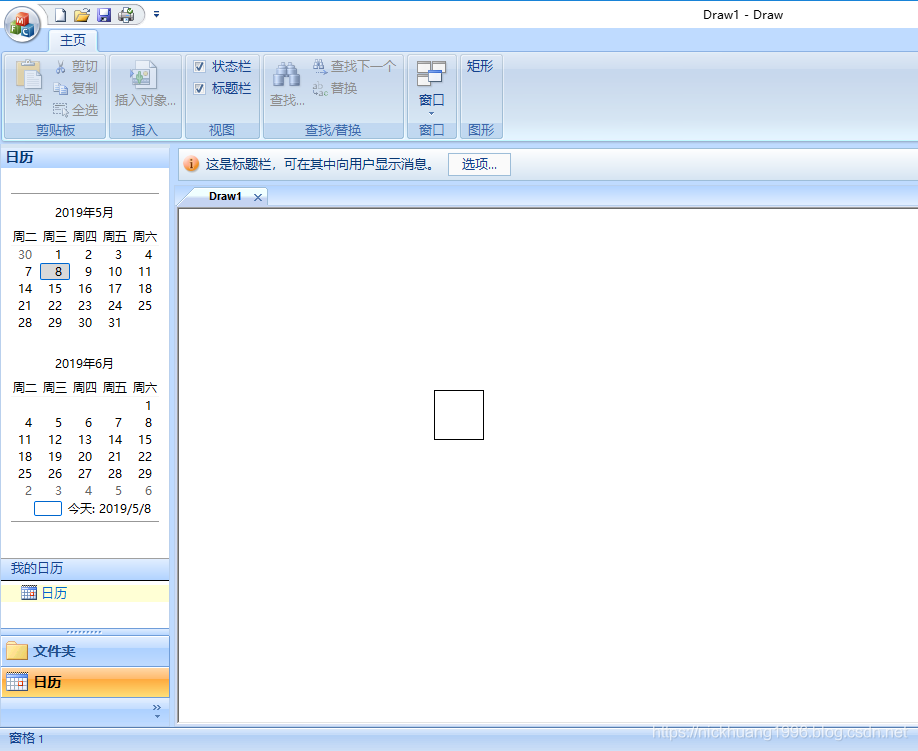Click the 替换 replace button

335,88
